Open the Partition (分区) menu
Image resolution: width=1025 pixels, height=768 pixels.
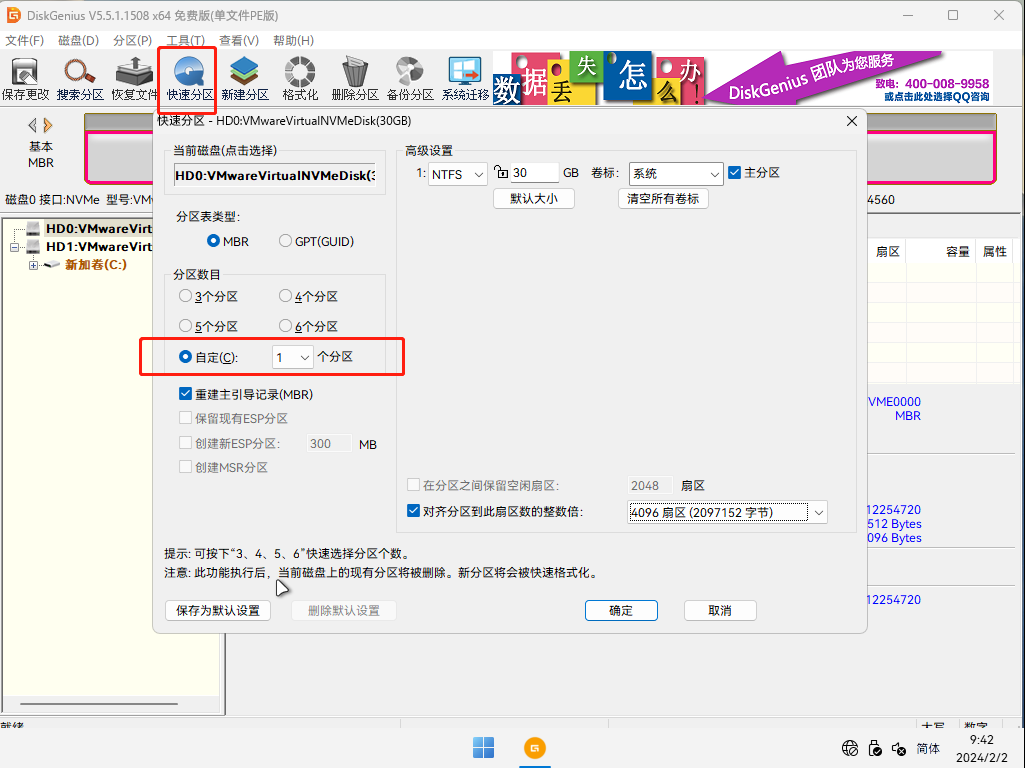(x=133, y=41)
